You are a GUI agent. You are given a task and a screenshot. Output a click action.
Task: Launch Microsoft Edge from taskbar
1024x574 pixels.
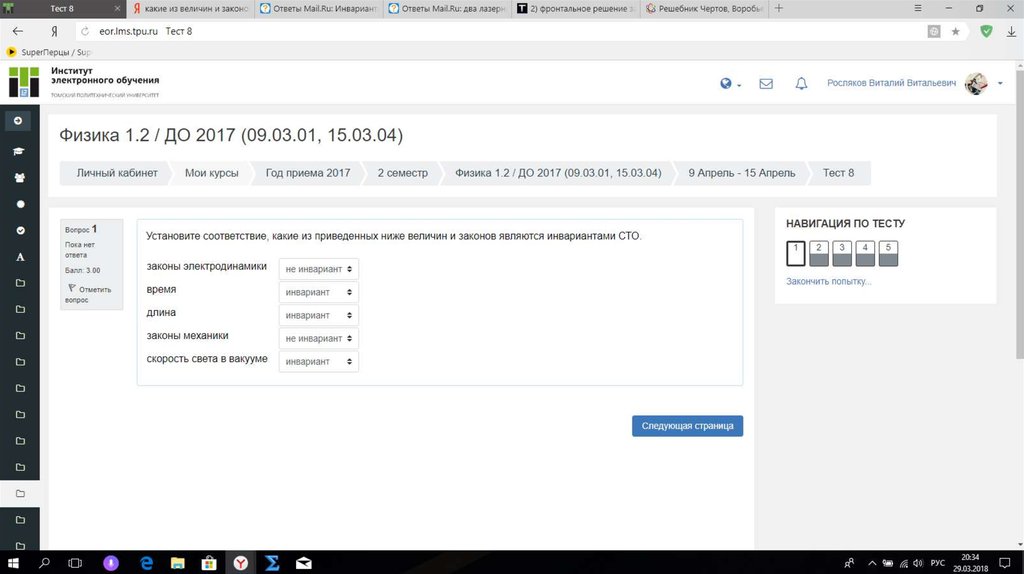(x=146, y=563)
